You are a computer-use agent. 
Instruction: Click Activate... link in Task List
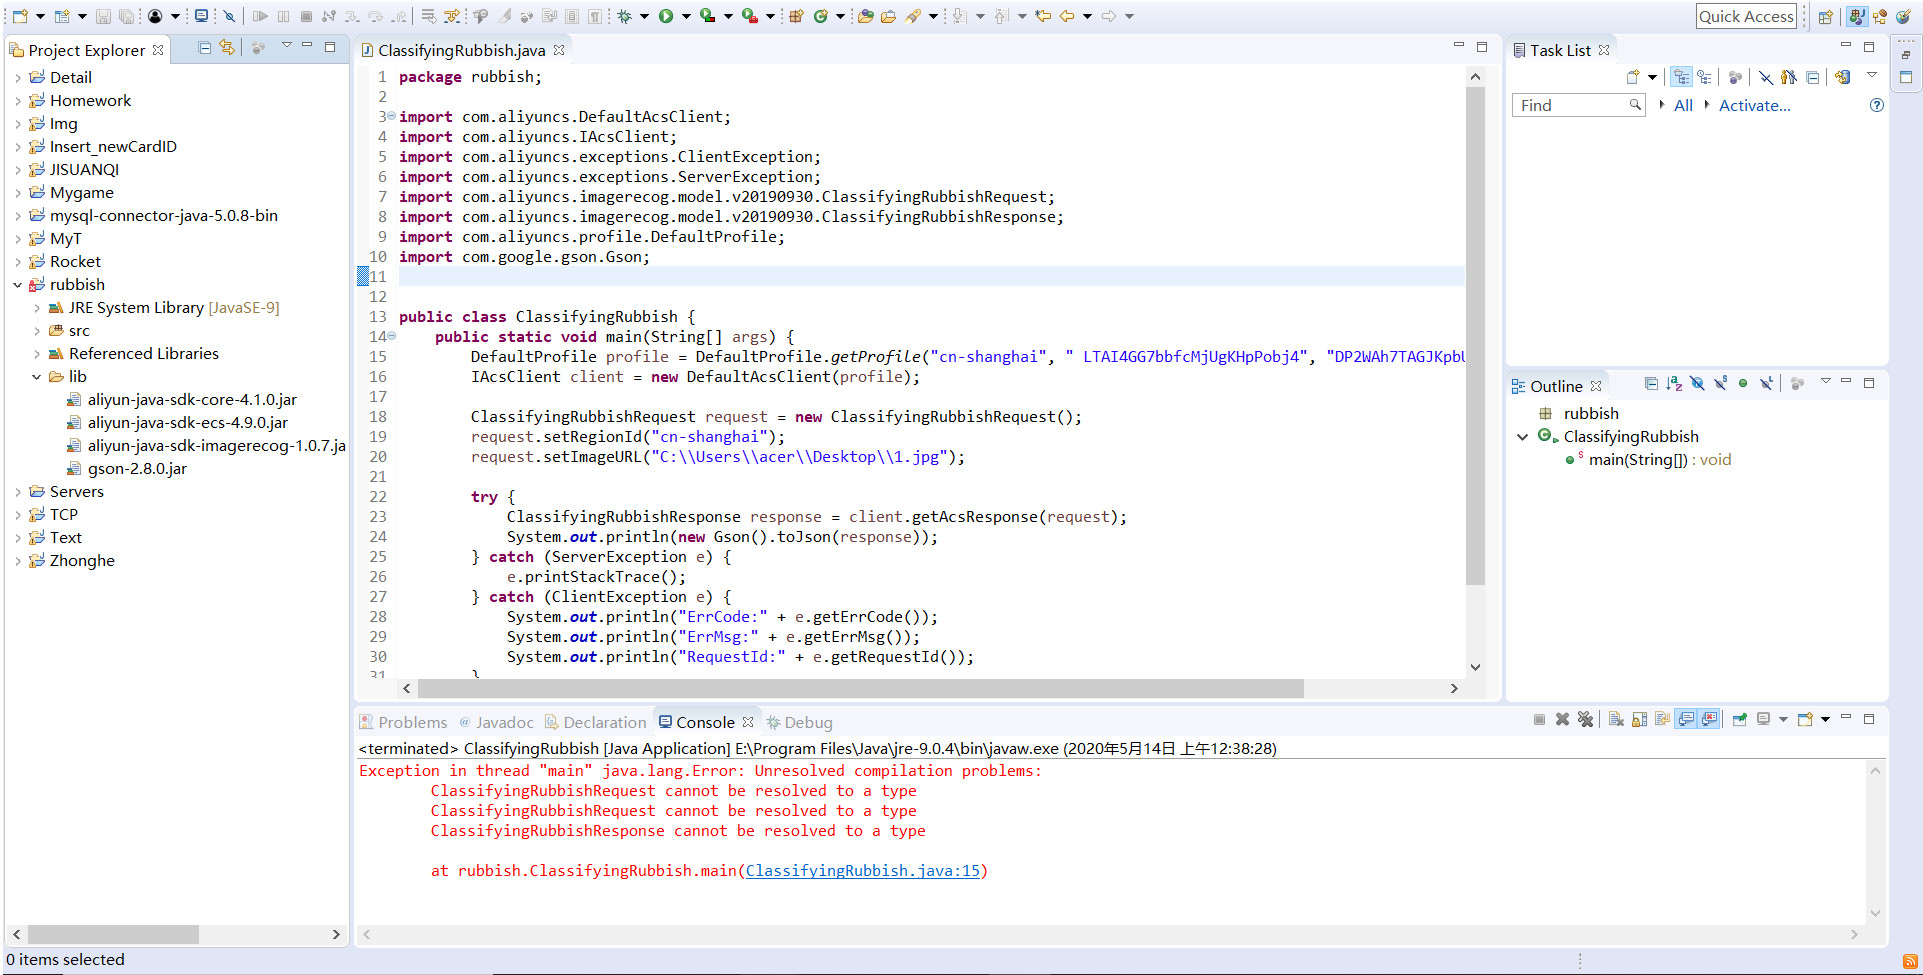coord(1754,105)
